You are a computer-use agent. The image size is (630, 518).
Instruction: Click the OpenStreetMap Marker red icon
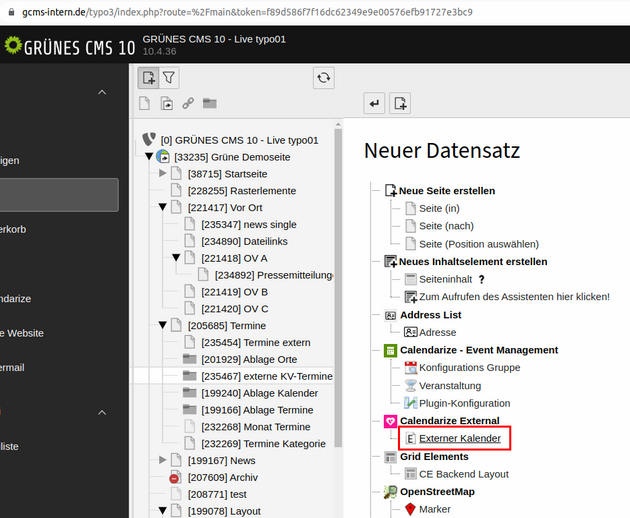[410, 509]
